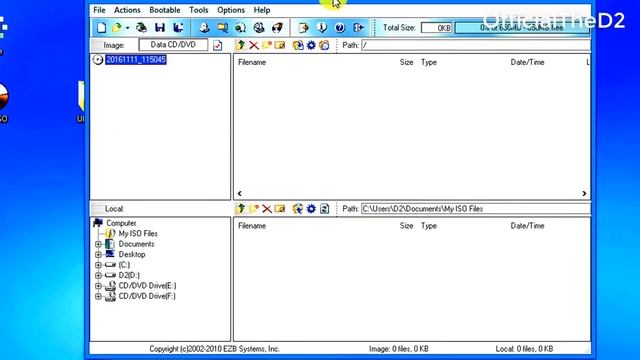Open the Info icon in main toolbar
The height and width of the screenshot is (360, 640).
pos(322,28)
